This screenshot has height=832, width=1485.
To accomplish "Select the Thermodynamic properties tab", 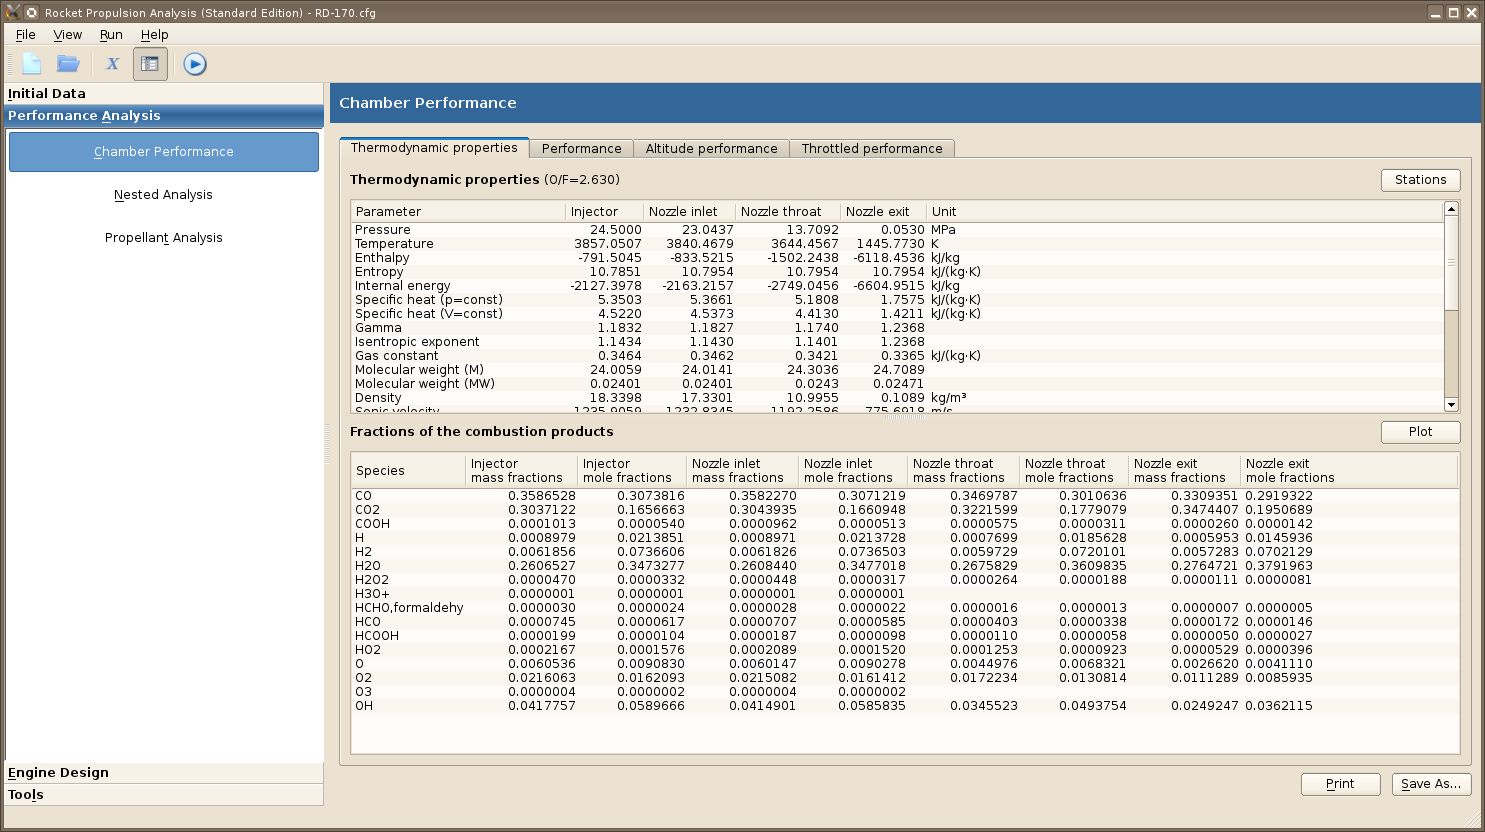I will coord(434,147).
